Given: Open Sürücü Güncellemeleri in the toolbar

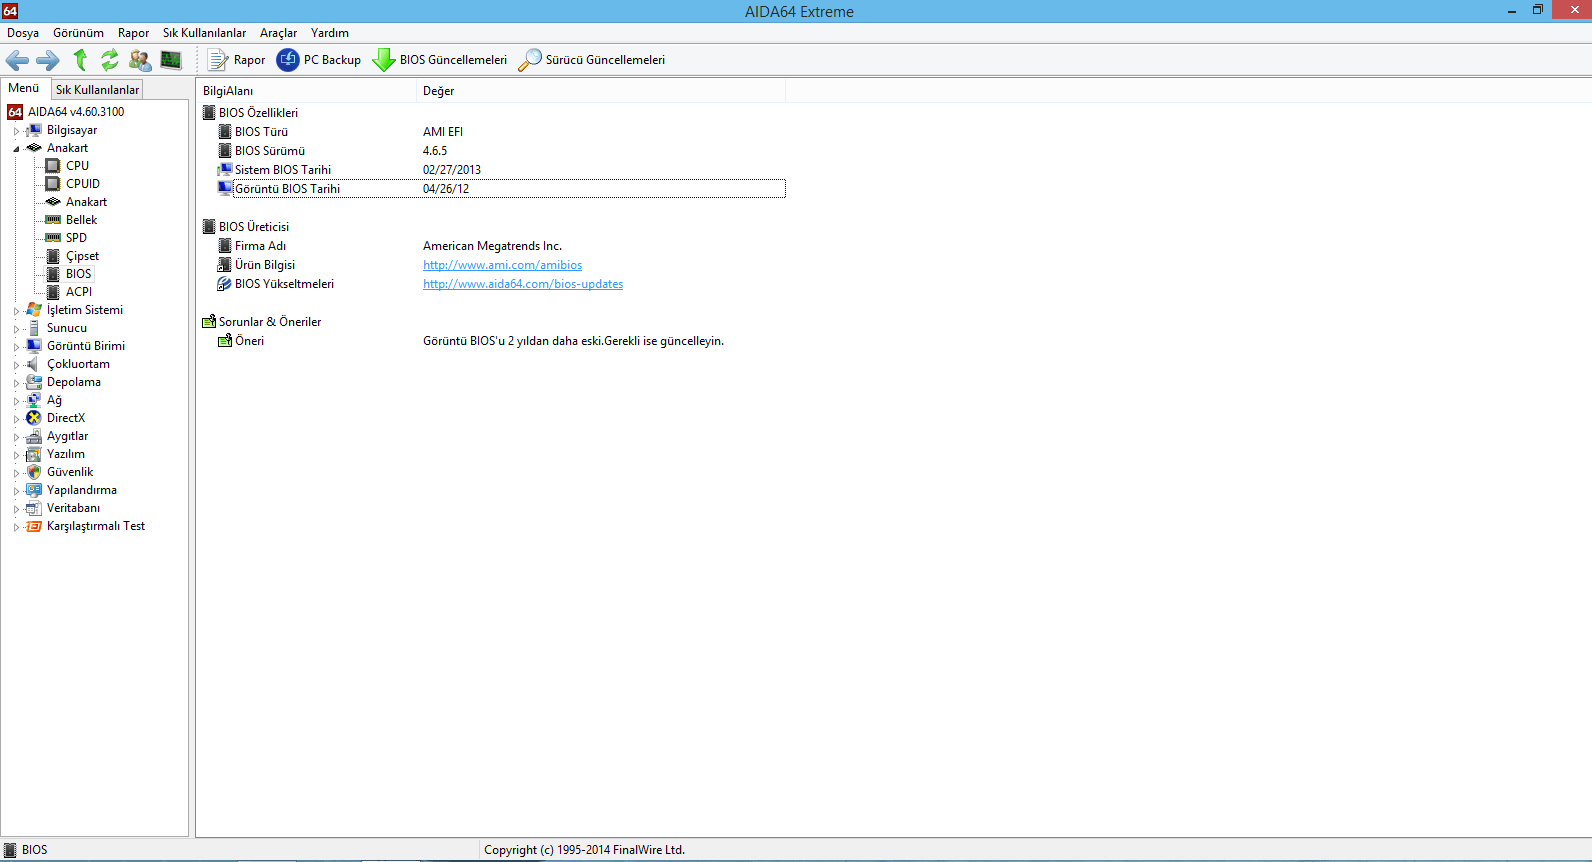Looking at the screenshot, I should tap(591, 60).
